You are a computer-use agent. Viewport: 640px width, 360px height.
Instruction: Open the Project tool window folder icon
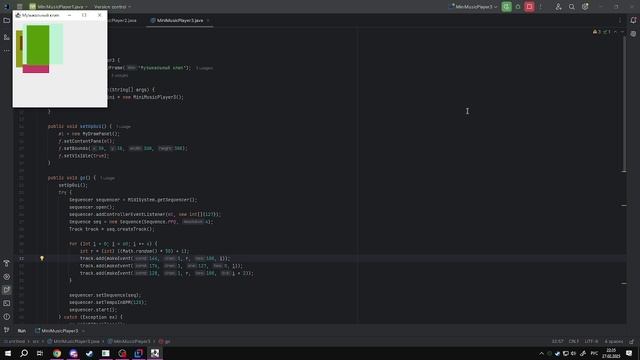pyautogui.click(x=7, y=20)
